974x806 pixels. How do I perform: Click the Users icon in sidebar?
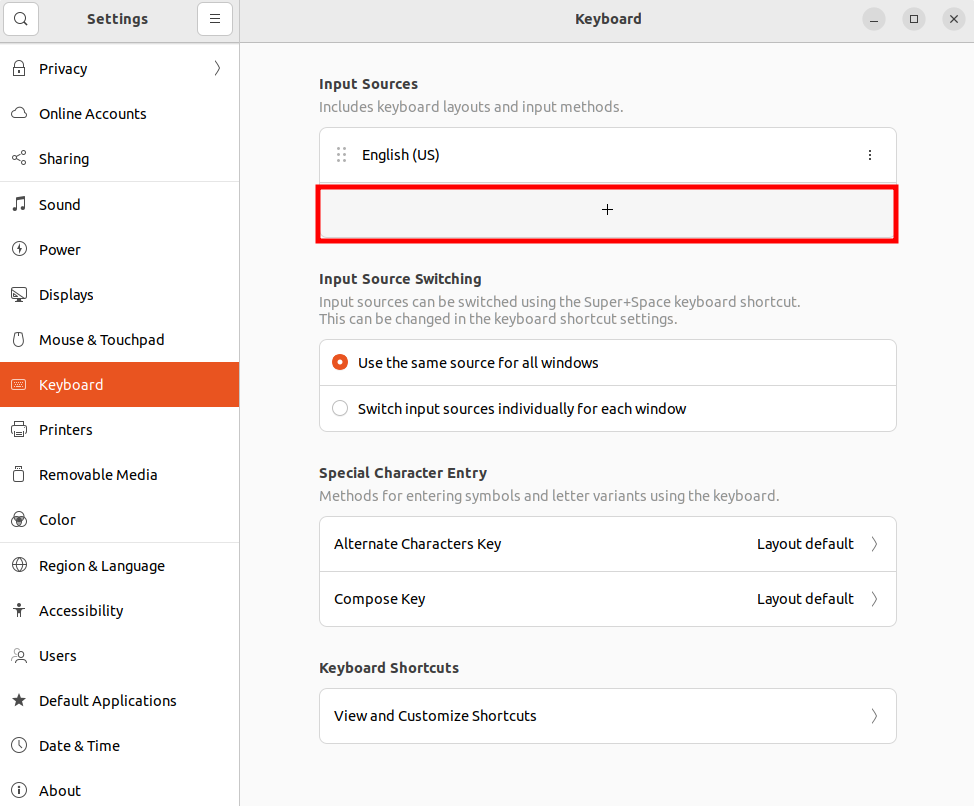tap(19, 656)
